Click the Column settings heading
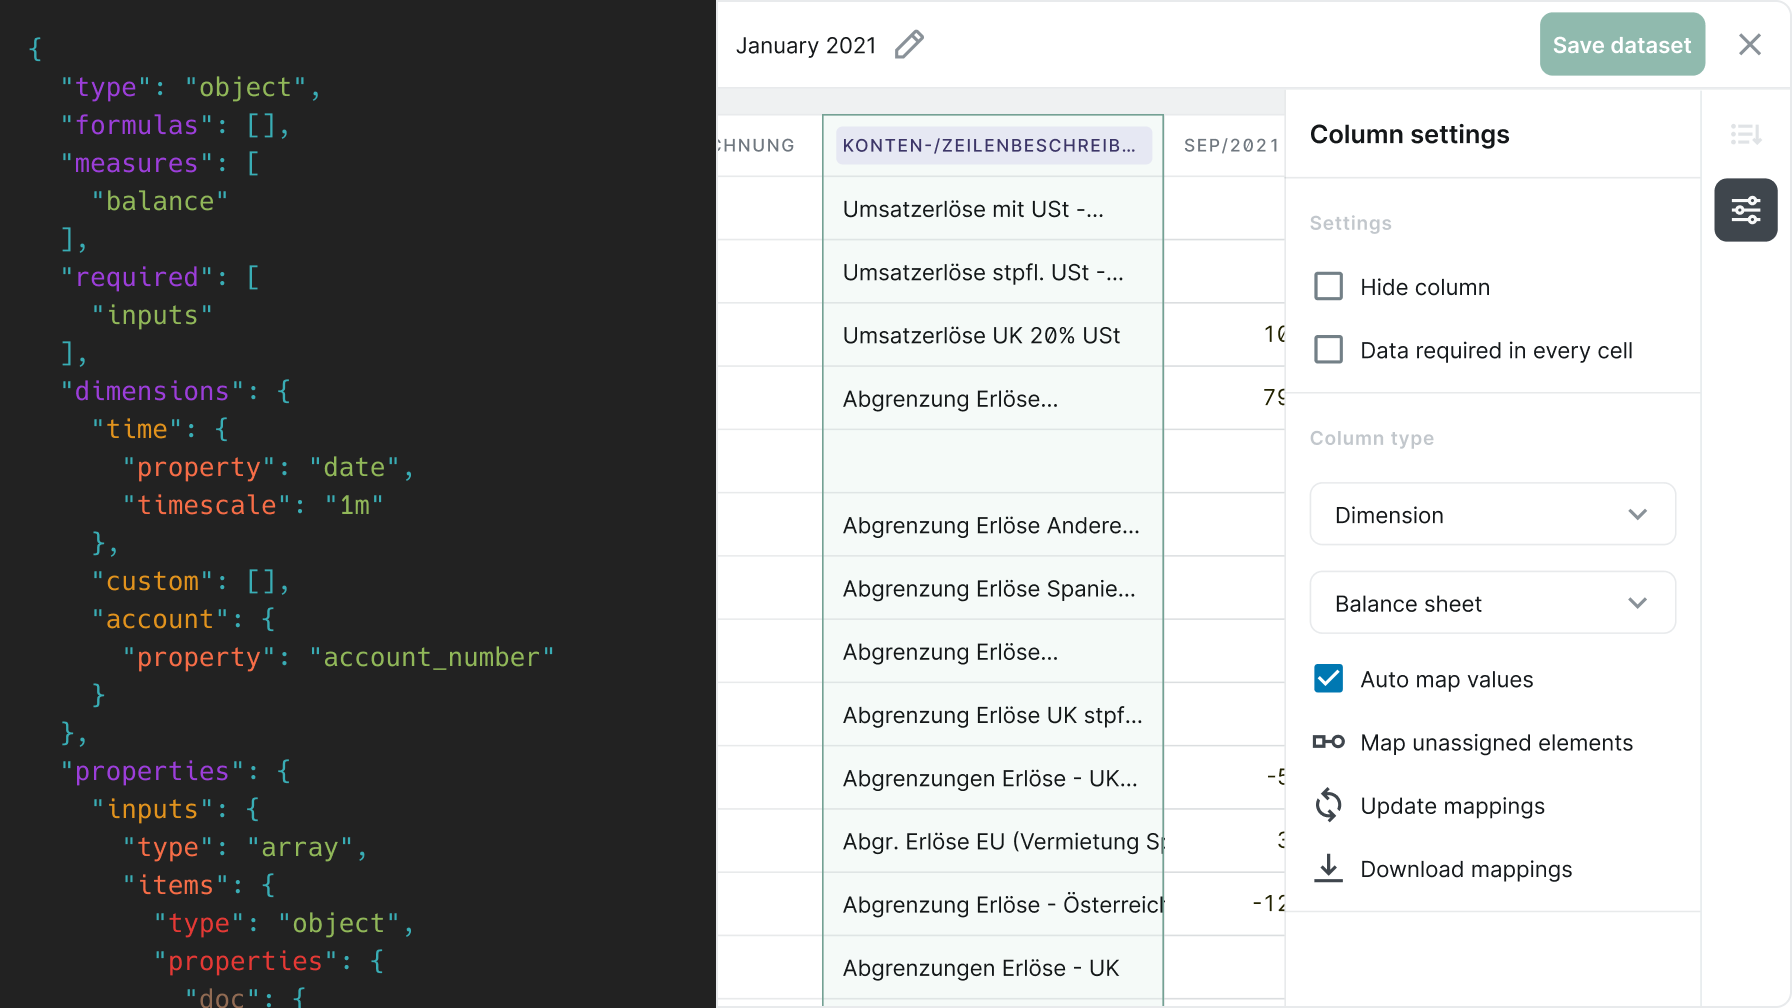1792x1008 pixels. [x=1409, y=134]
